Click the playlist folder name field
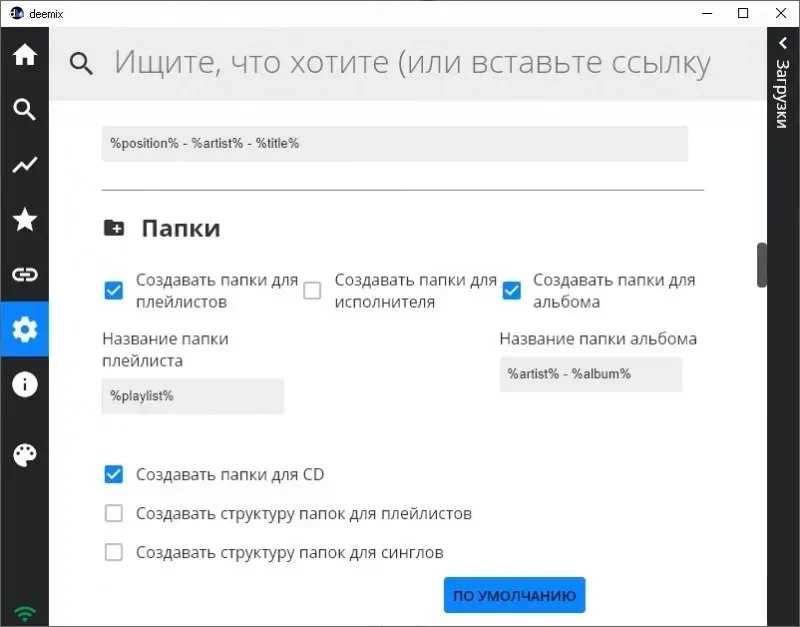The height and width of the screenshot is (627, 800). click(193, 396)
